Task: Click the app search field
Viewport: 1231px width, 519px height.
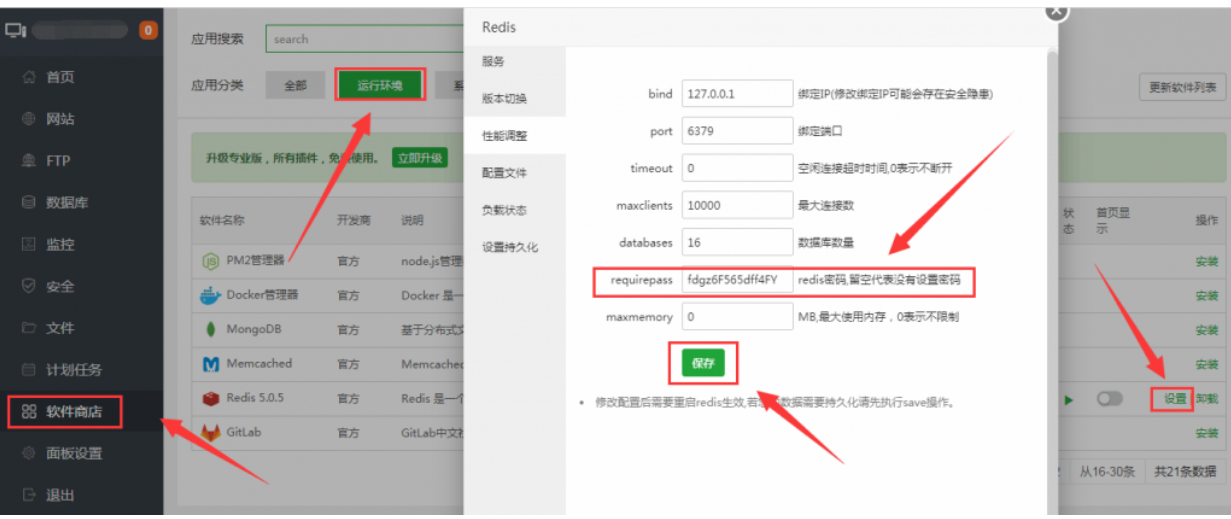Action: point(365,39)
